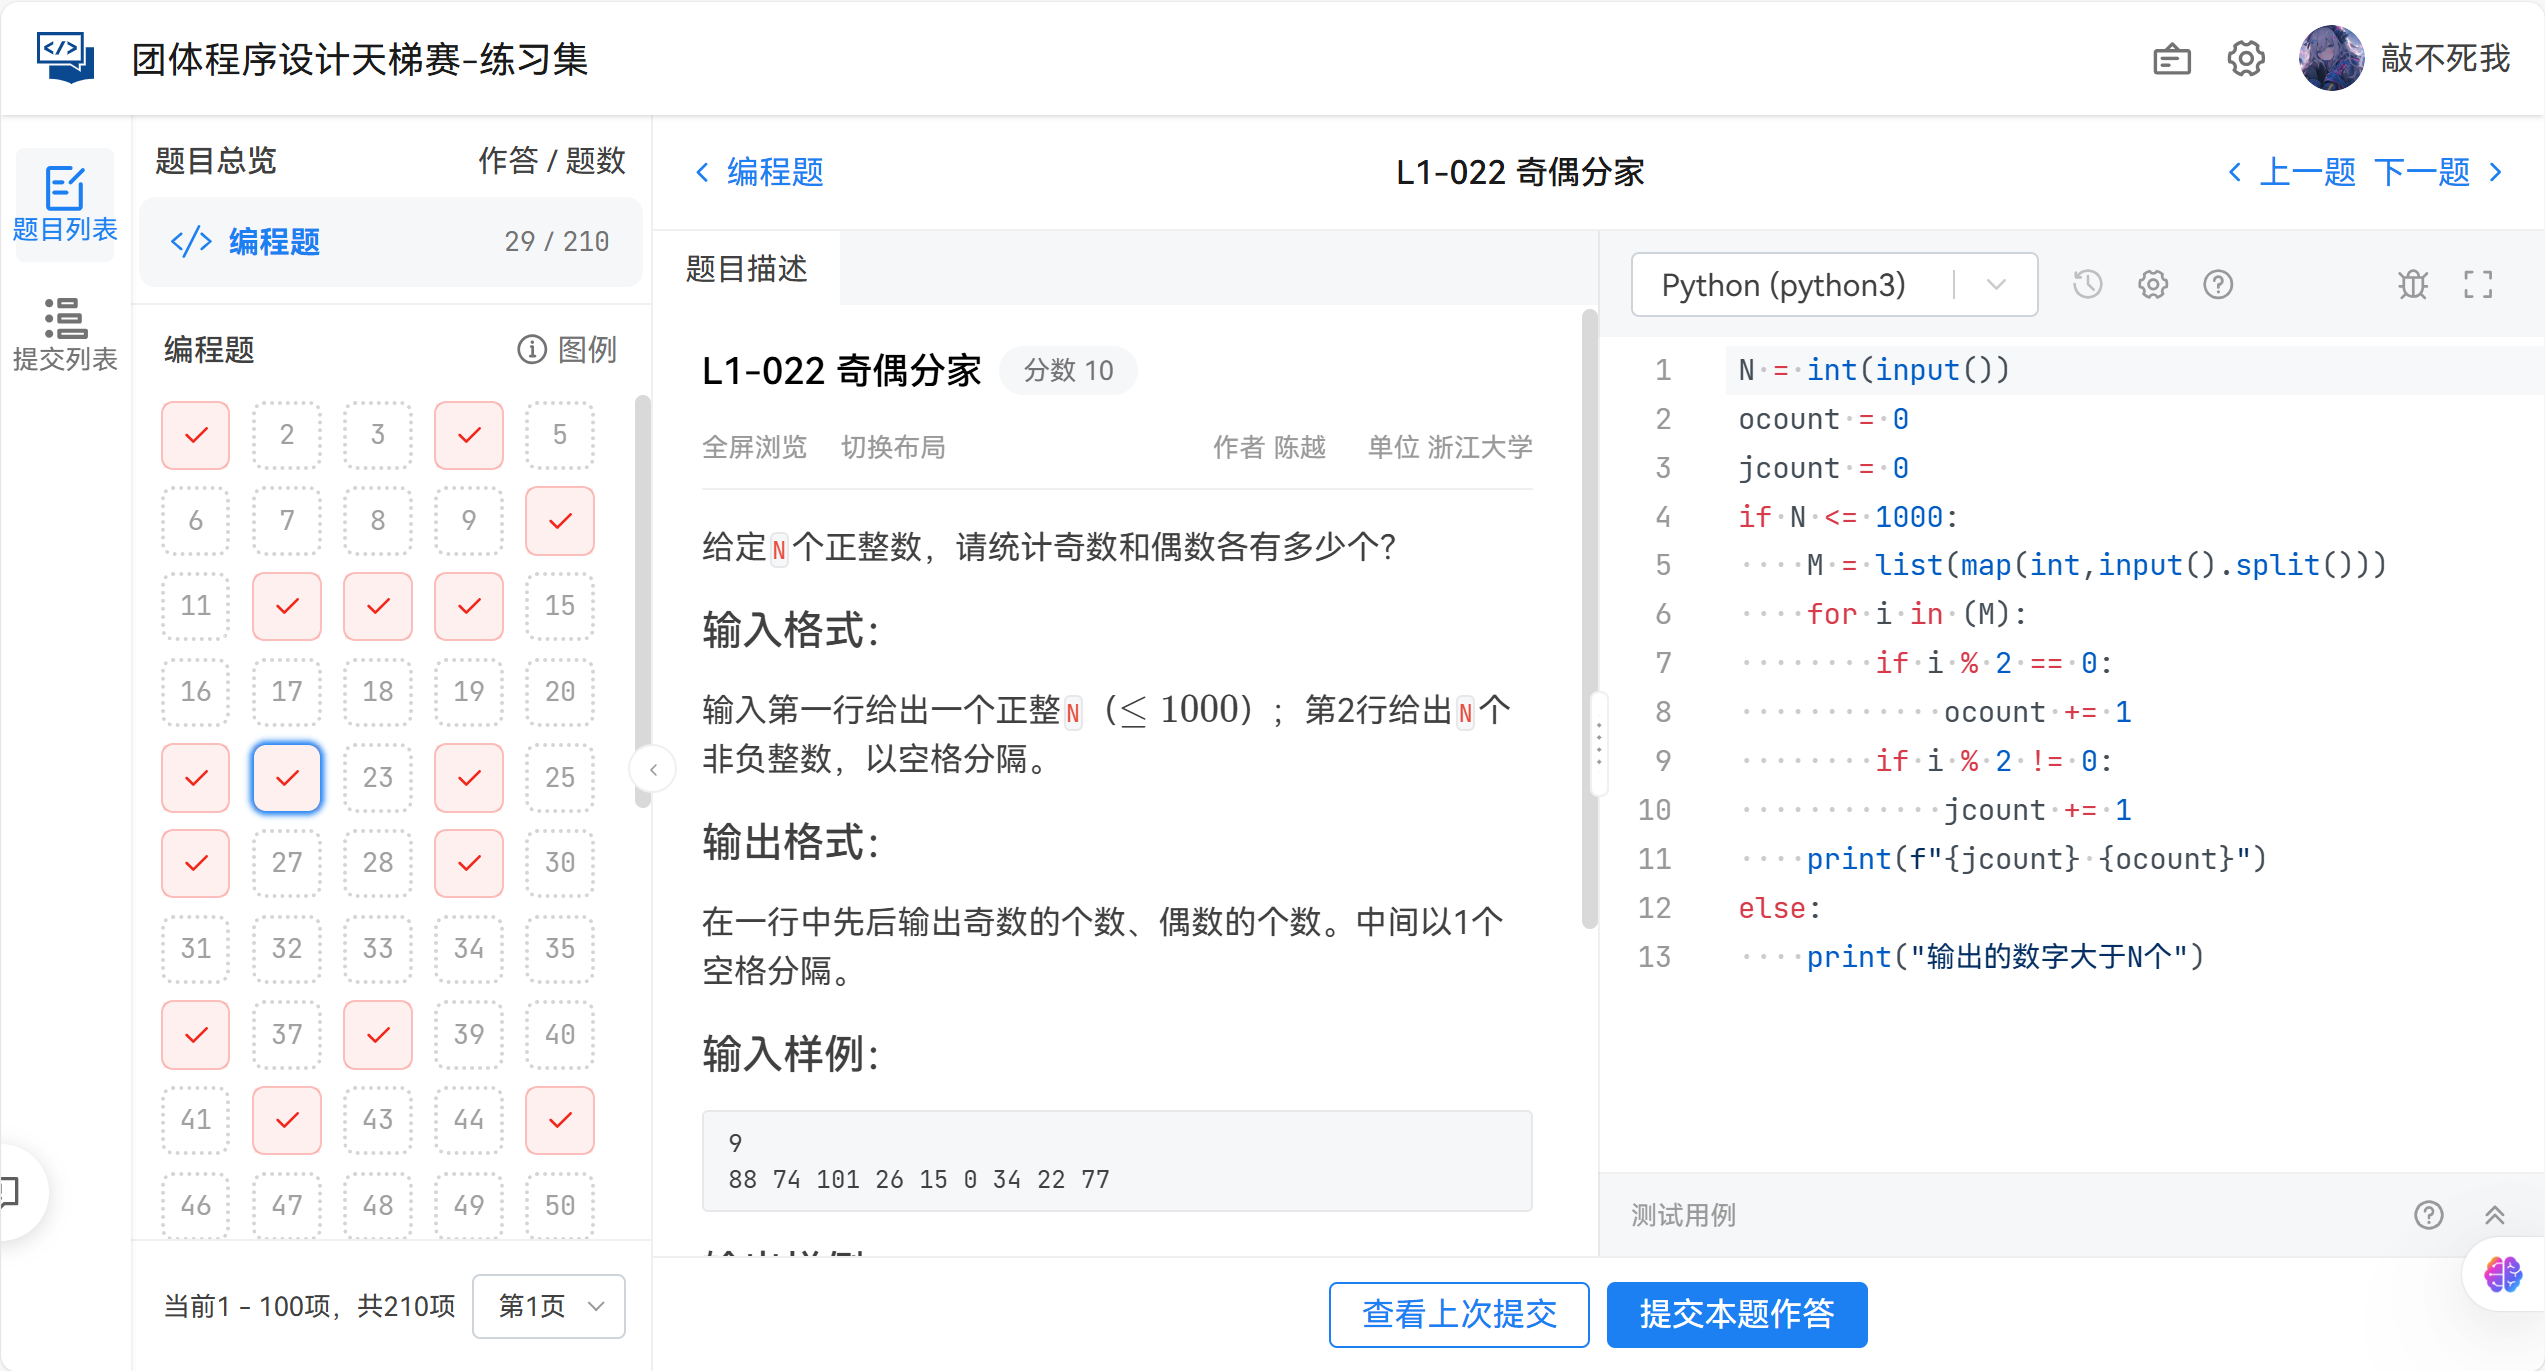Click the editor help question mark icon

coord(2218,285)
